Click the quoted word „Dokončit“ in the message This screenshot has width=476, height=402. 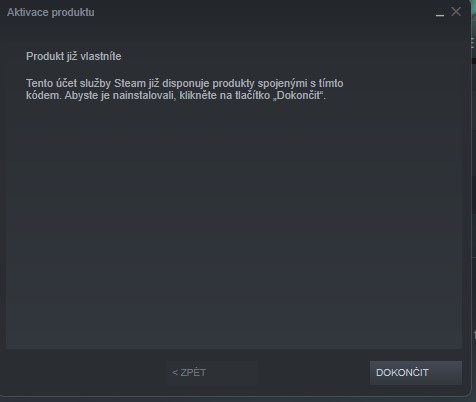(299, 95)
